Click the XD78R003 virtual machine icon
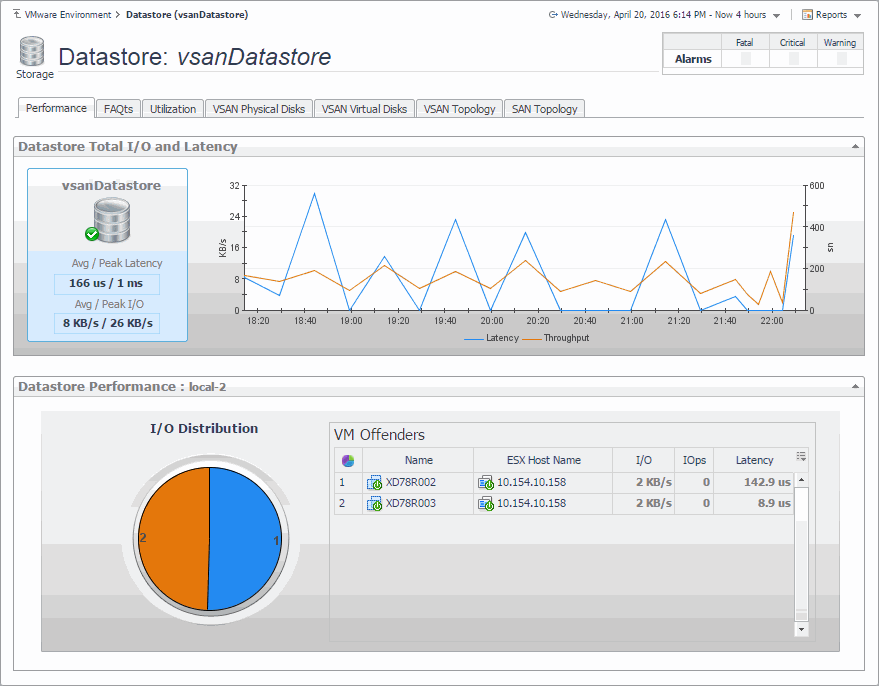Image resolution: width=879 pixels, height=686 pixels. (x=374, y=504)
